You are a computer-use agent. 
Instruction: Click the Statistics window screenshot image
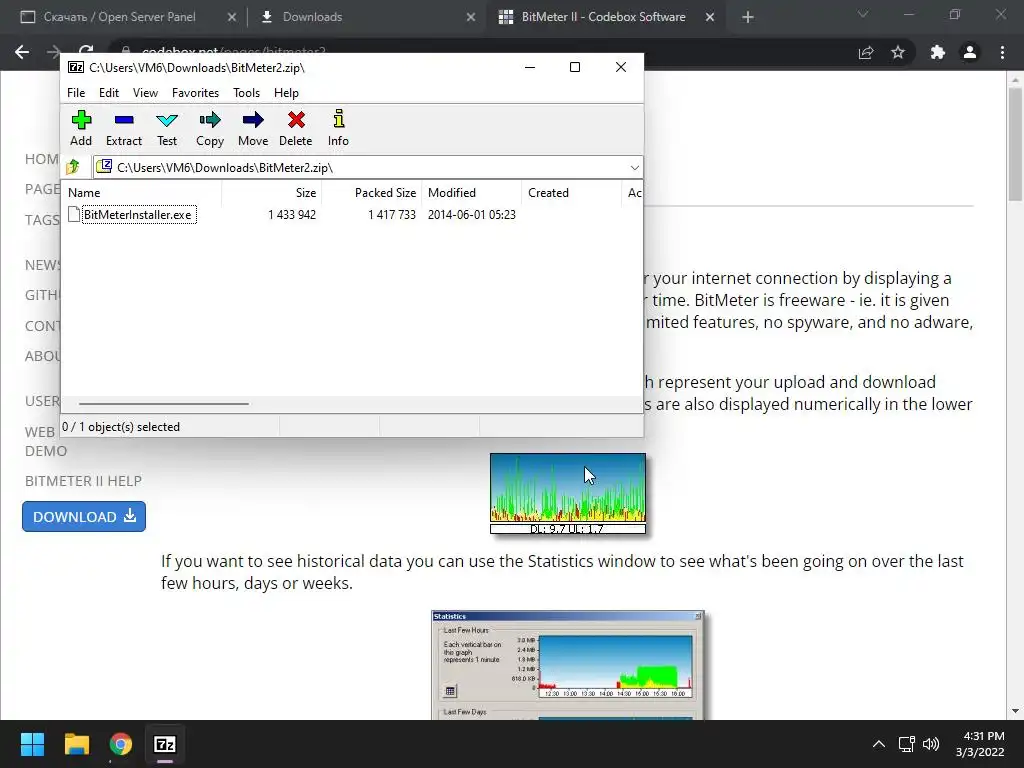[x=568, y=665]
